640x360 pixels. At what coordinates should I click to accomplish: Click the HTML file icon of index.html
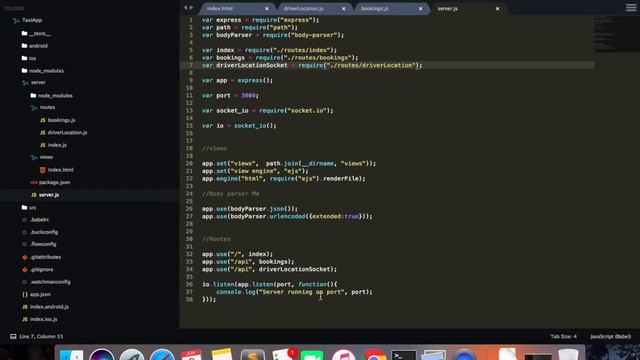[42, 170]
